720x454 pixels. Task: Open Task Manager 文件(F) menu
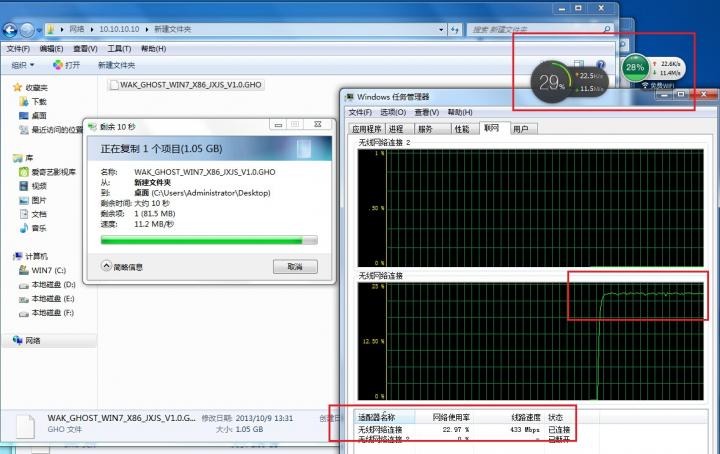pos(360,112)
